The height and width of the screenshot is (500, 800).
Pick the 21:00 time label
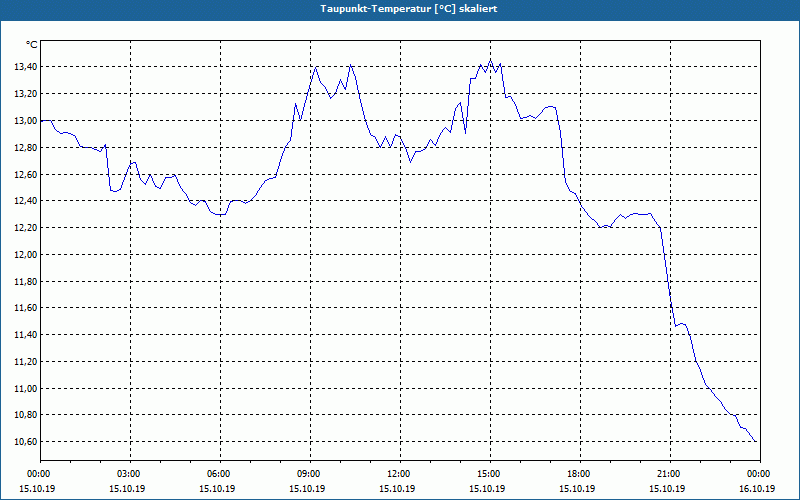[670, 474]
